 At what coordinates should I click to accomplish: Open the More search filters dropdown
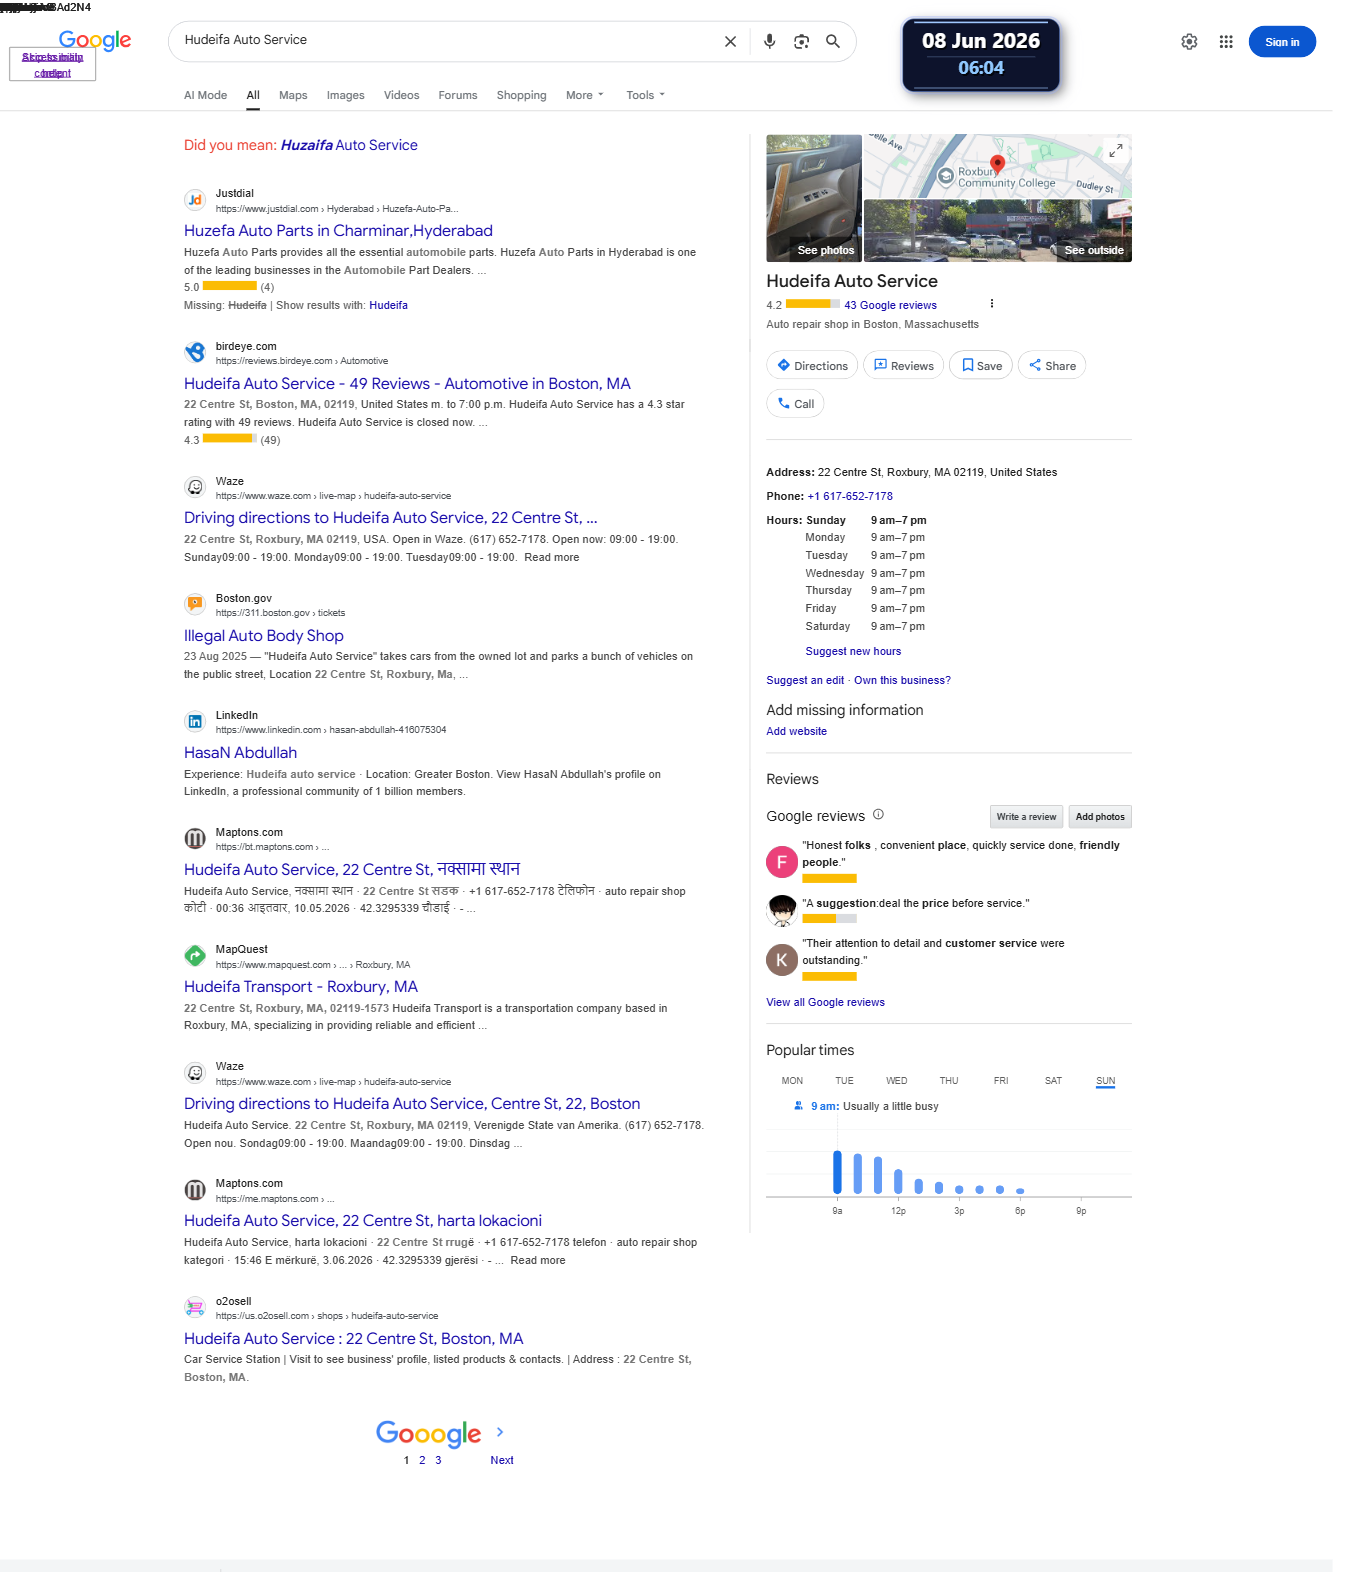pos(585,95)
